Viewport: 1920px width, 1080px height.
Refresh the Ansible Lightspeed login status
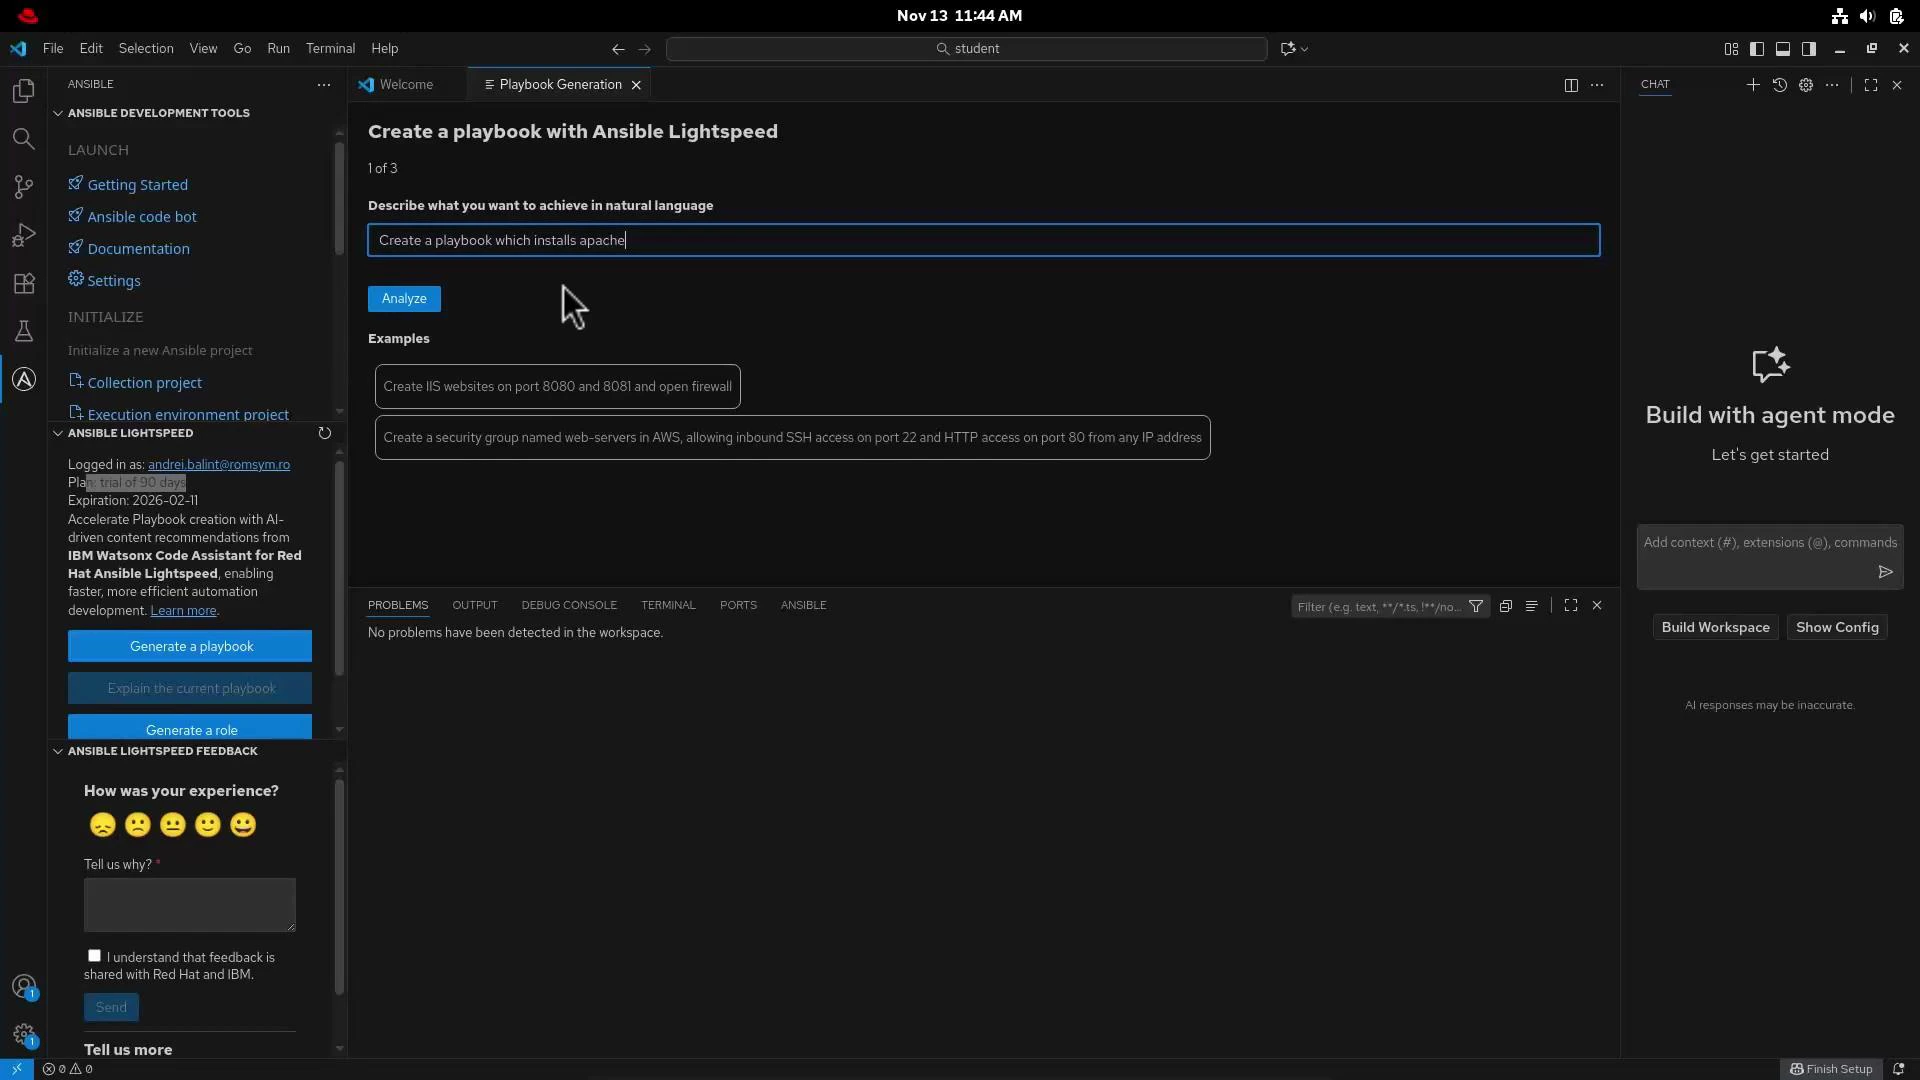[x=323, y=433]
